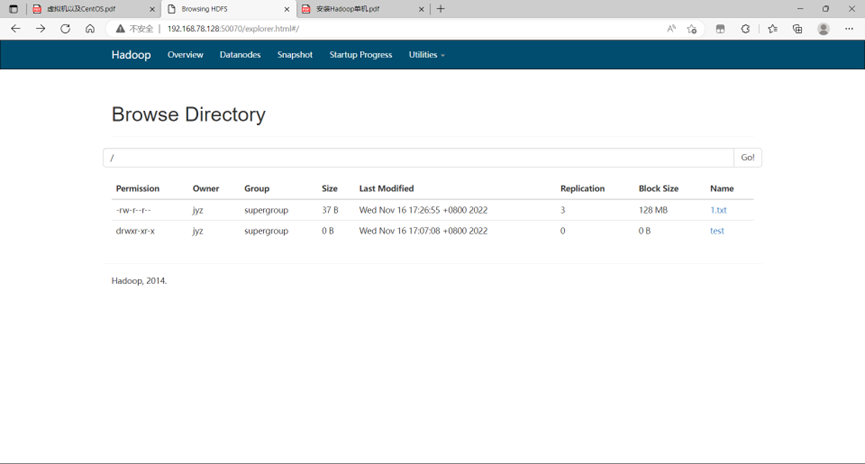
Task: Open the tab actions menu icon
Action: (x=13, y=9)
